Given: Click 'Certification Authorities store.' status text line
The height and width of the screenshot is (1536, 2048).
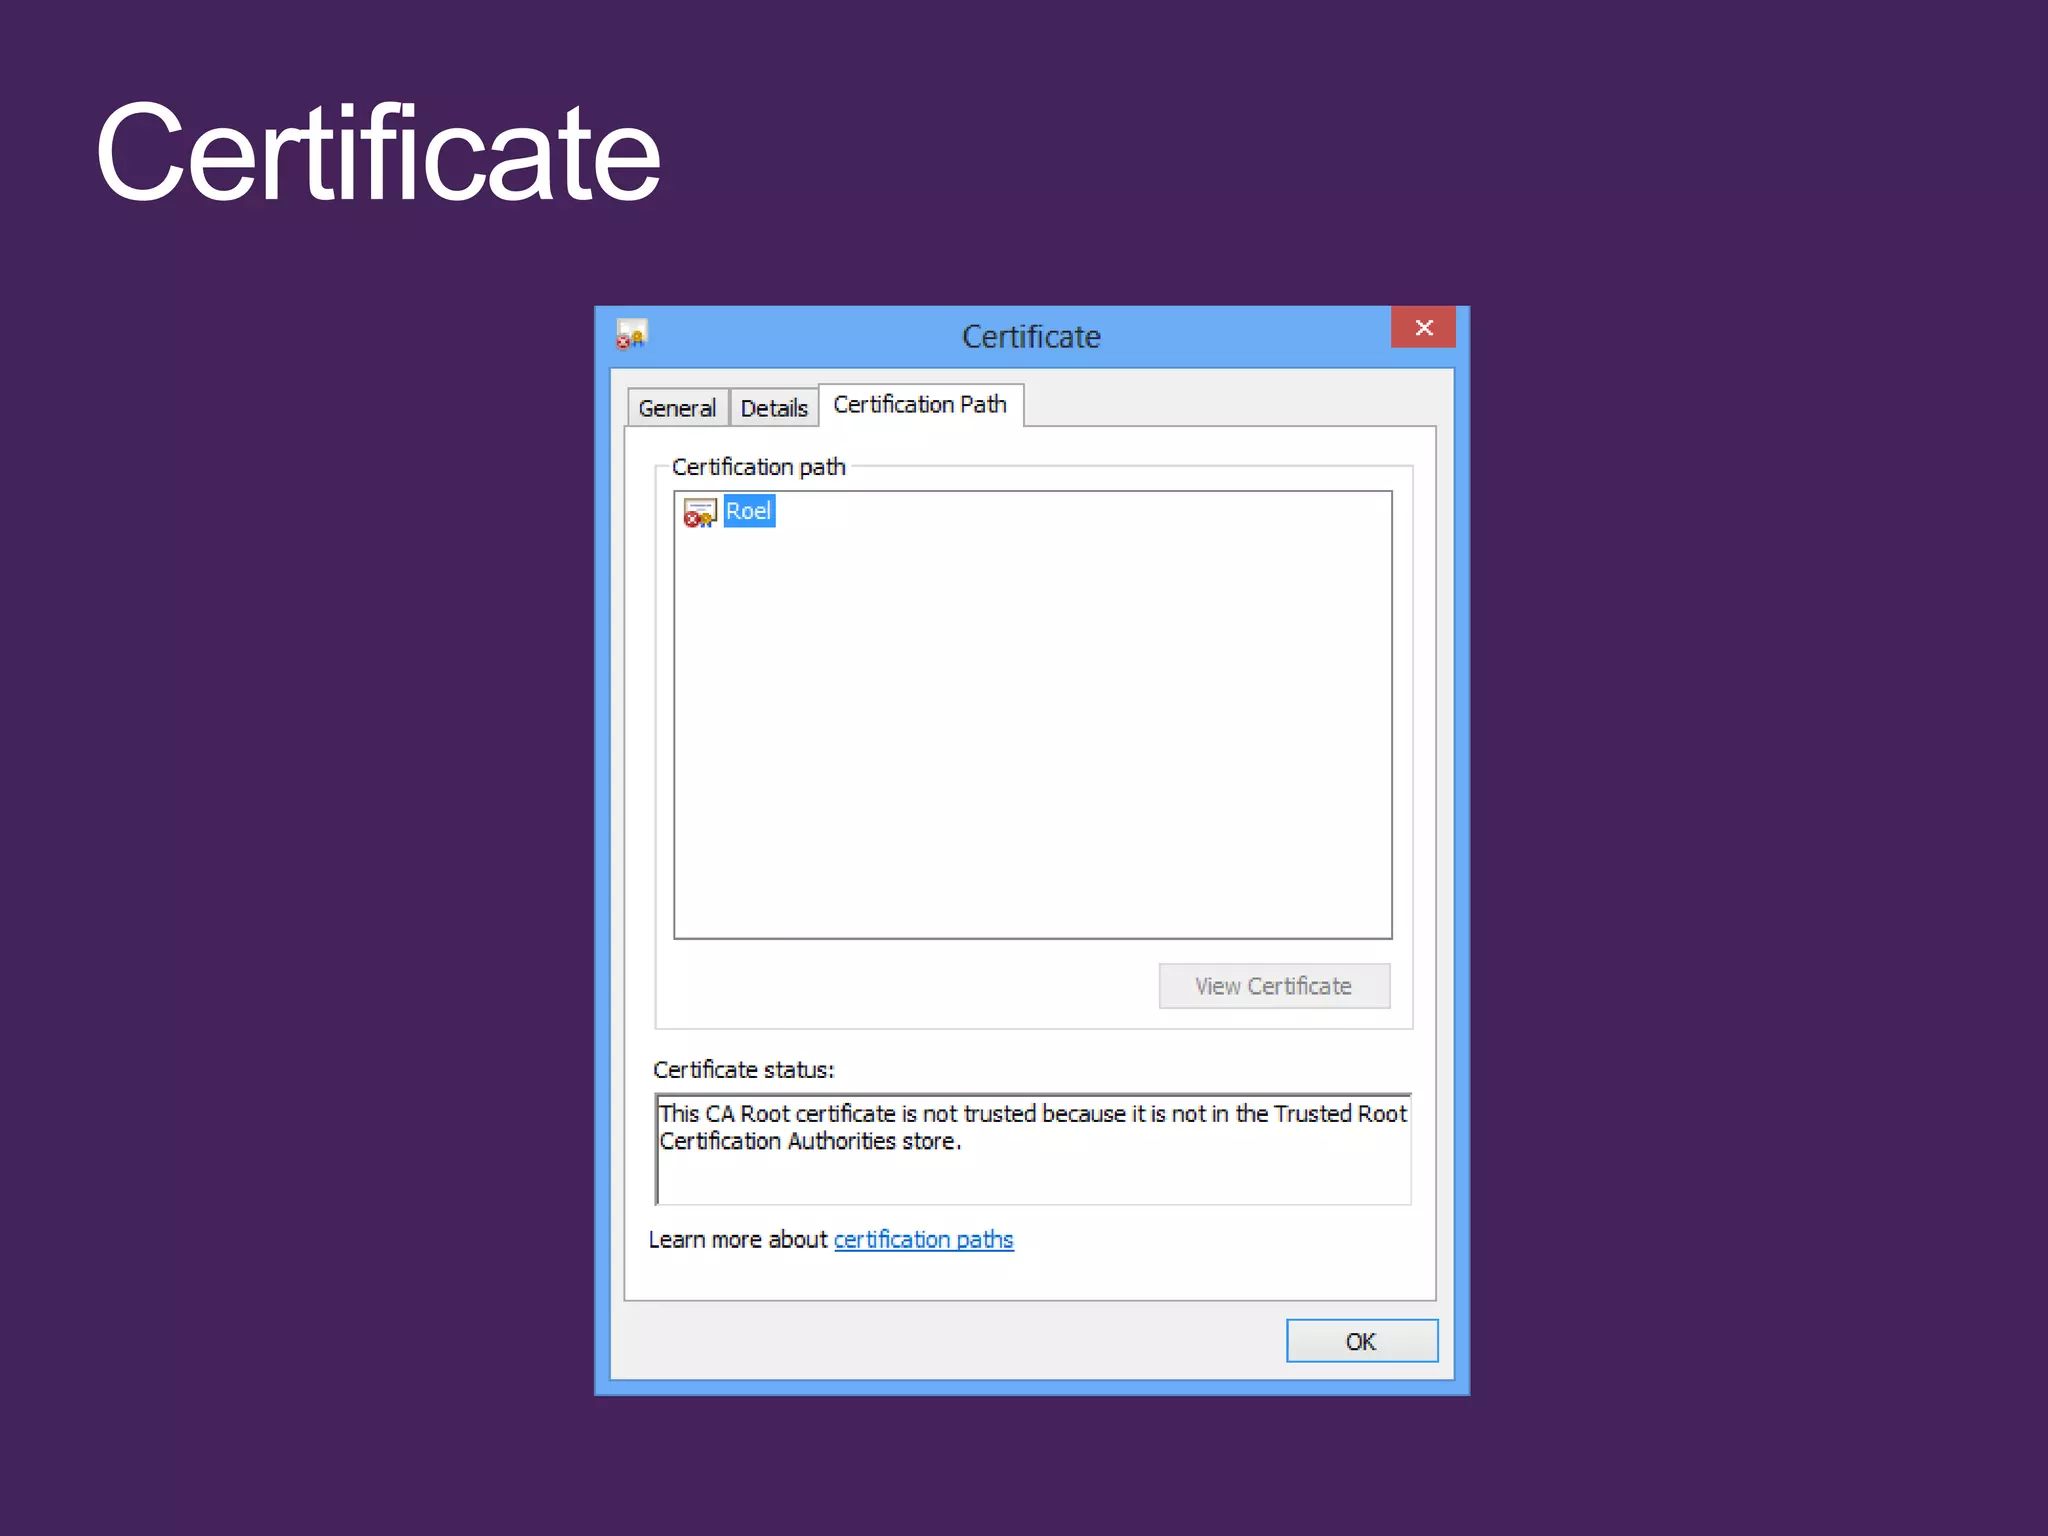Looking at the screenshot, I should pos(810,1142).
